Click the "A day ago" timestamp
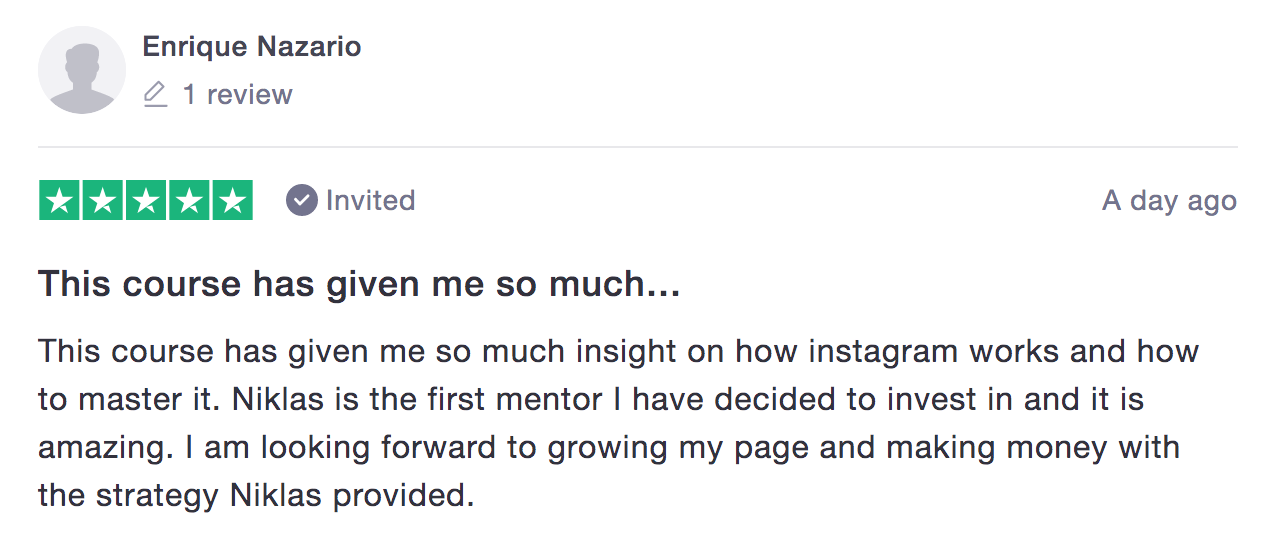 click(1169, 201)
